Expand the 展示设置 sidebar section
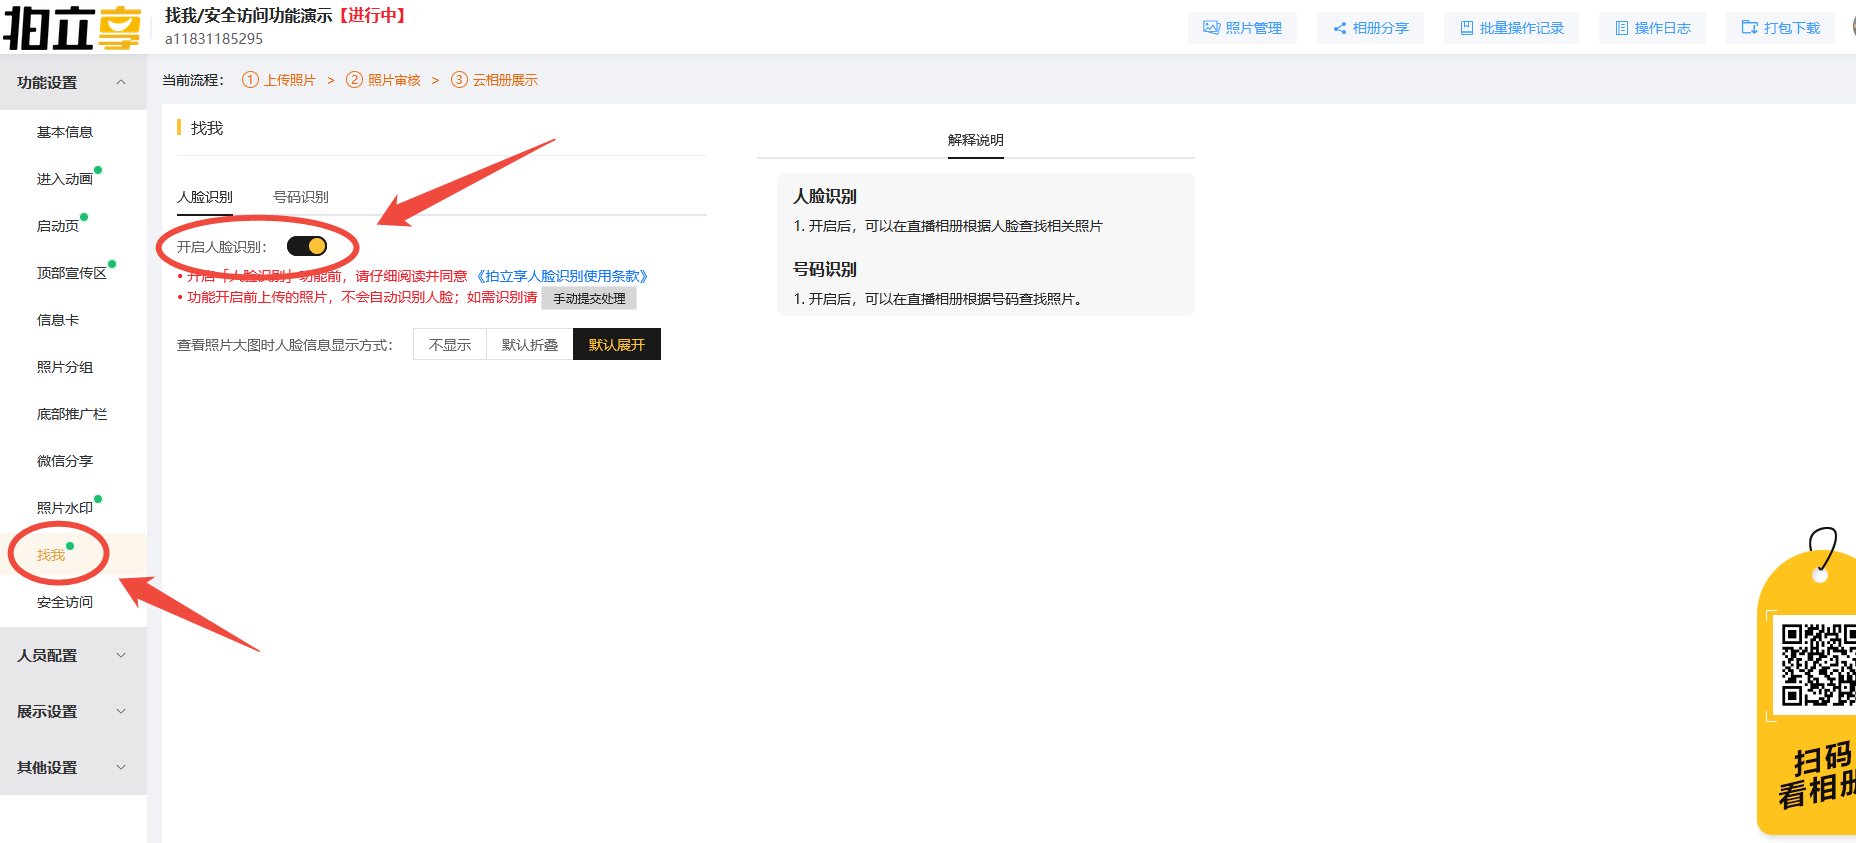This screenshot has width=1856, height=843. [x=121, y=712]
